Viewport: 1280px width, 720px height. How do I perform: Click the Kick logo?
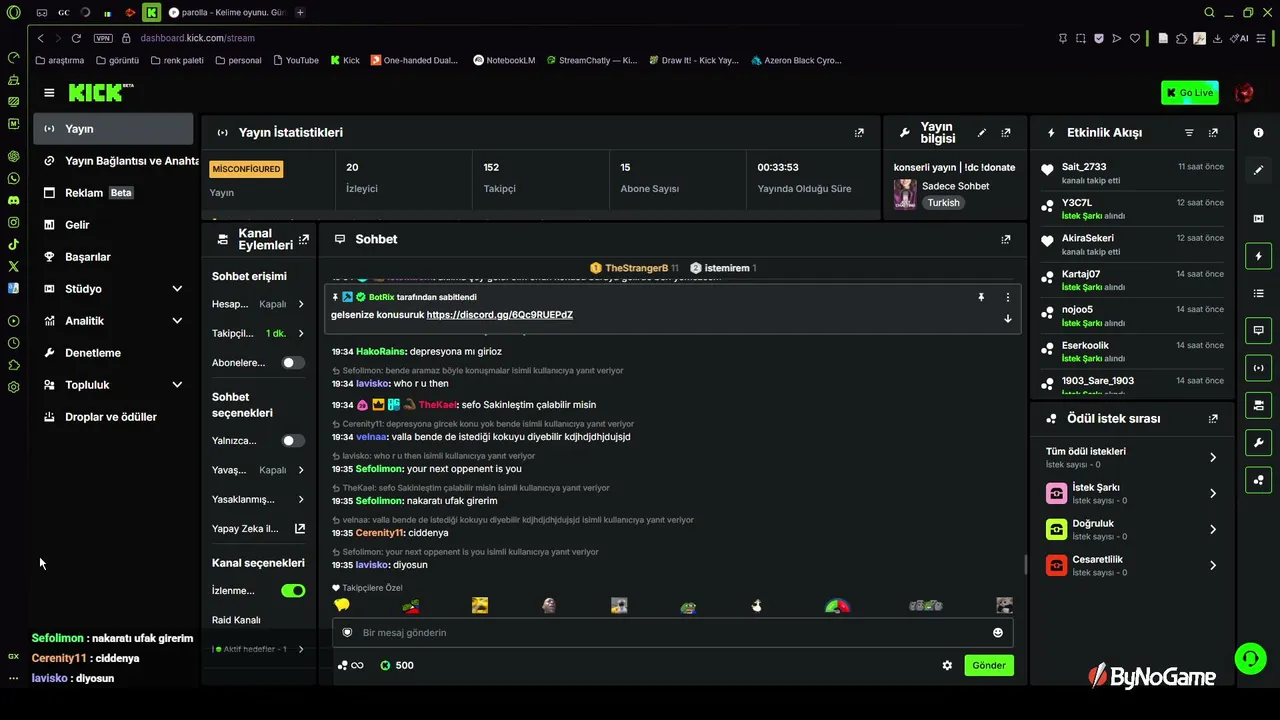(x=100, y=92)
